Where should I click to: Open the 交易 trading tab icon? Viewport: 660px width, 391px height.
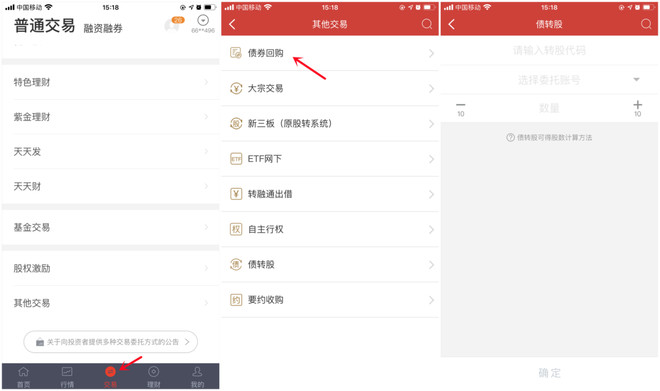click(x=110, y=372)
